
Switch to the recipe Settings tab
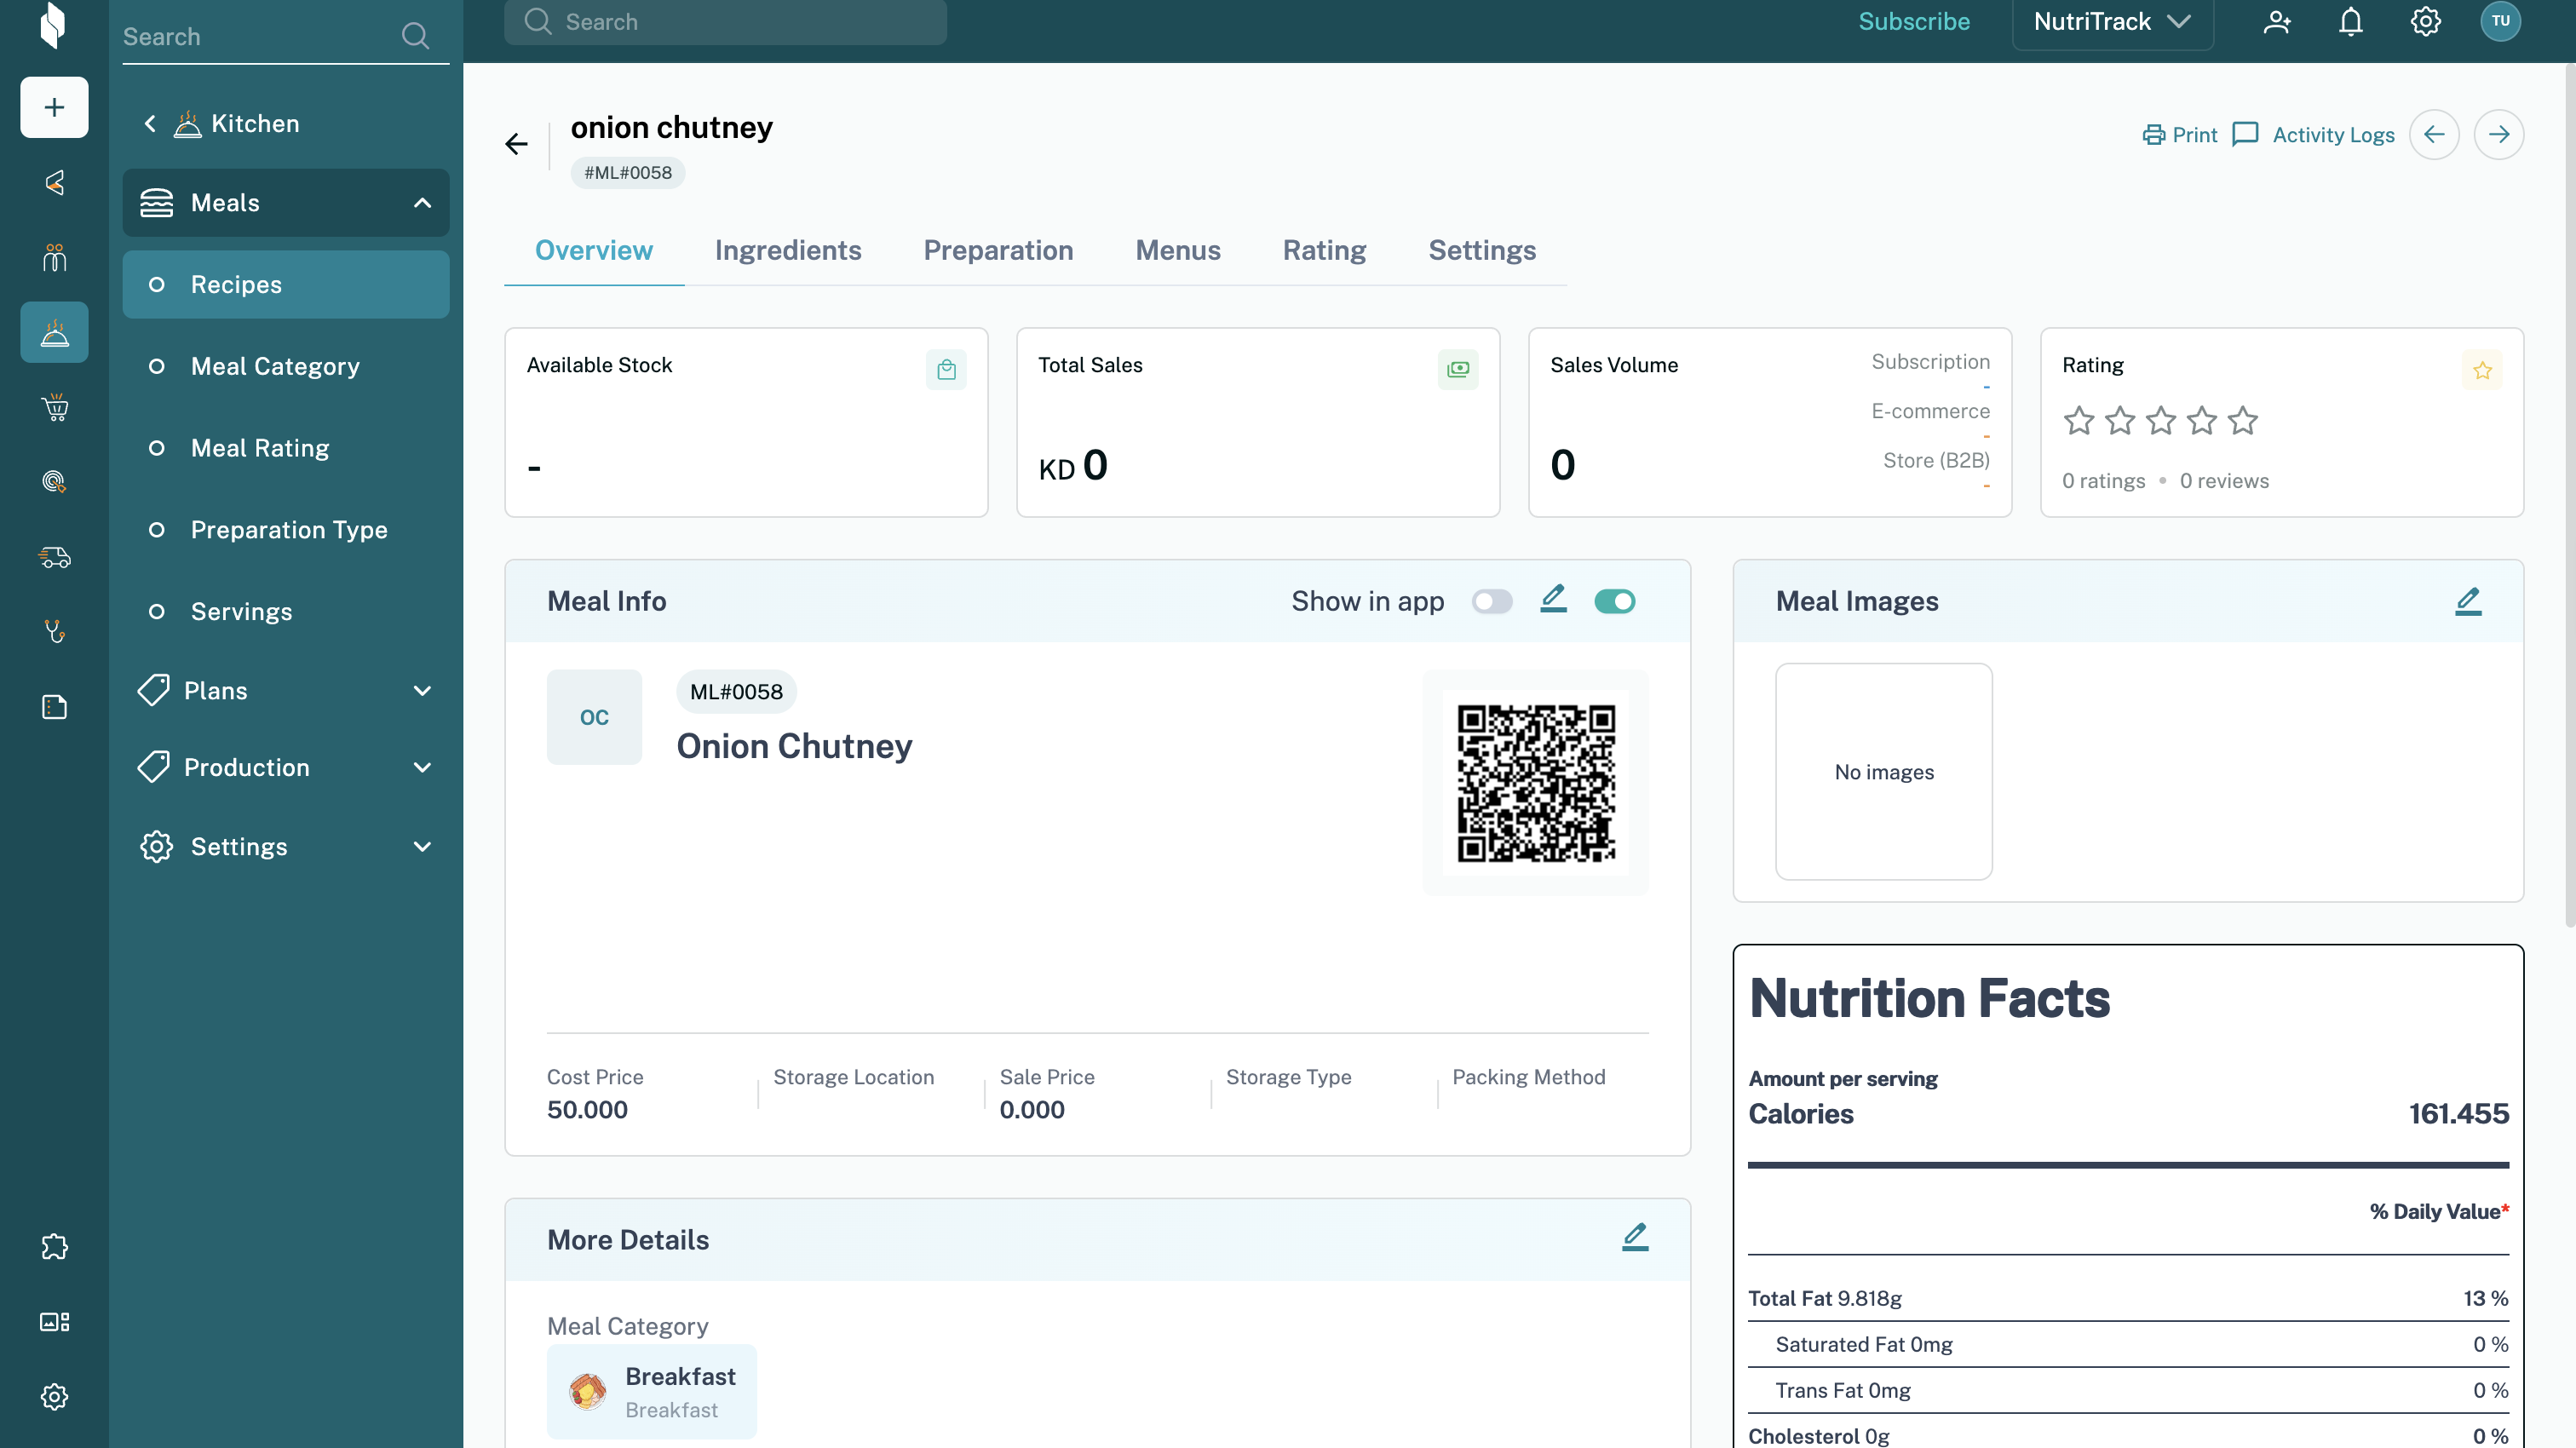(1482, 250)
